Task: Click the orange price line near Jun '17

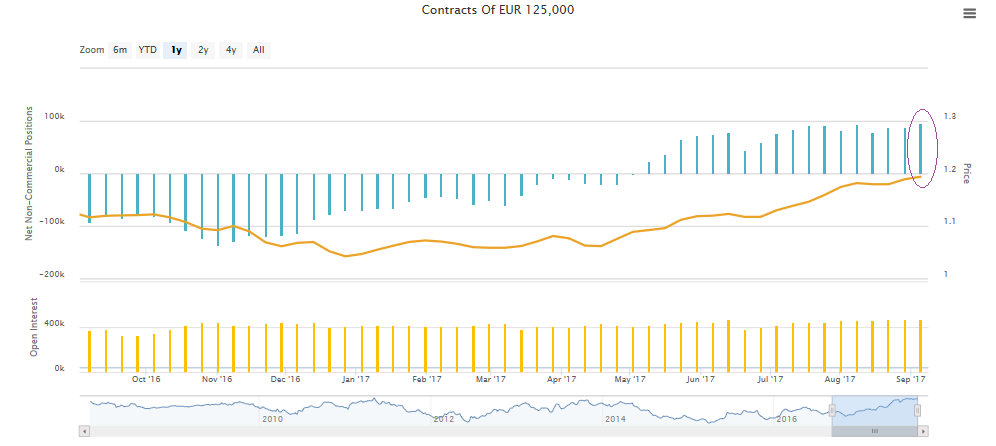Action: coord(700,215)
